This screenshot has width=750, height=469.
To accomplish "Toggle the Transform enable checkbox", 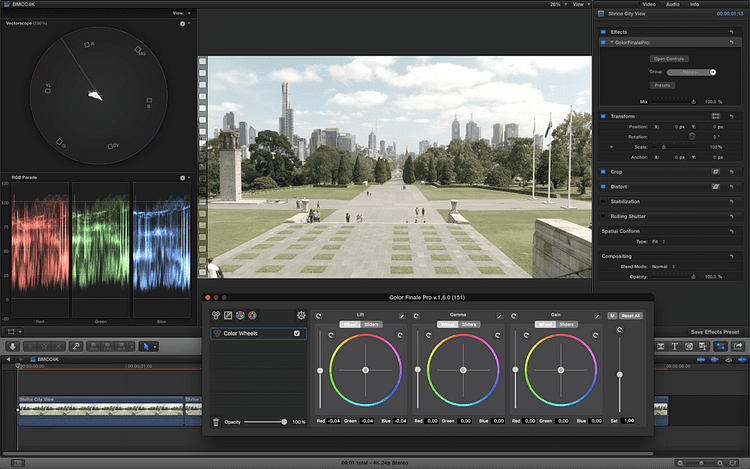I will [603, 116].
